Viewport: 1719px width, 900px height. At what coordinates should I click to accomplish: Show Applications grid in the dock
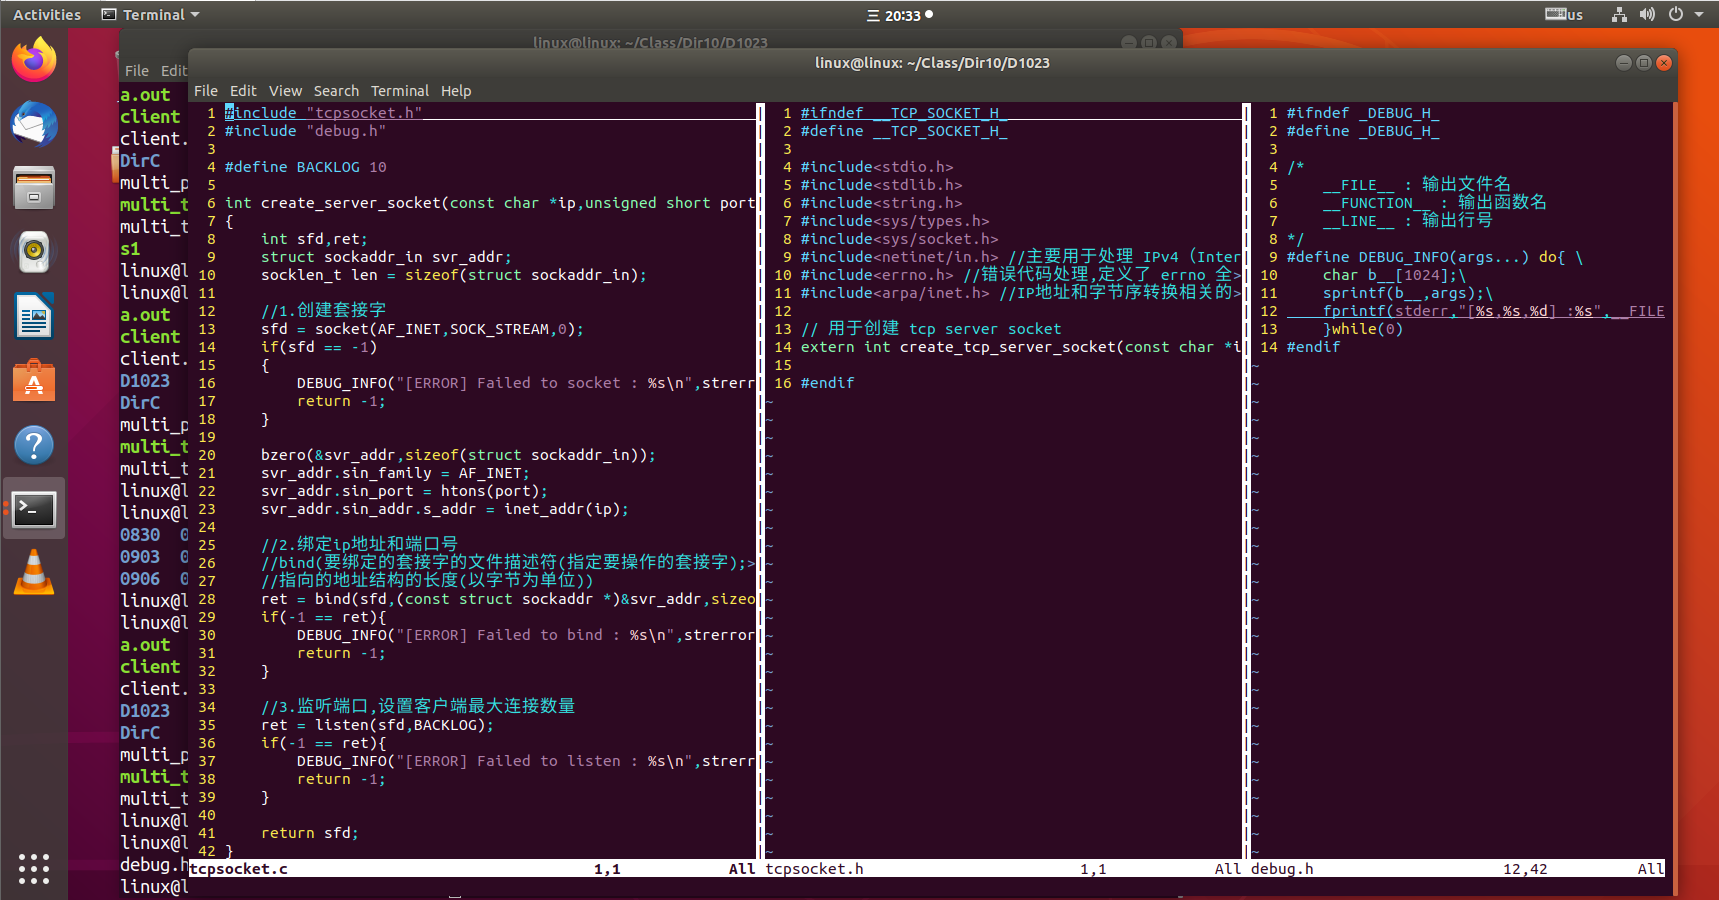[34, 868]
